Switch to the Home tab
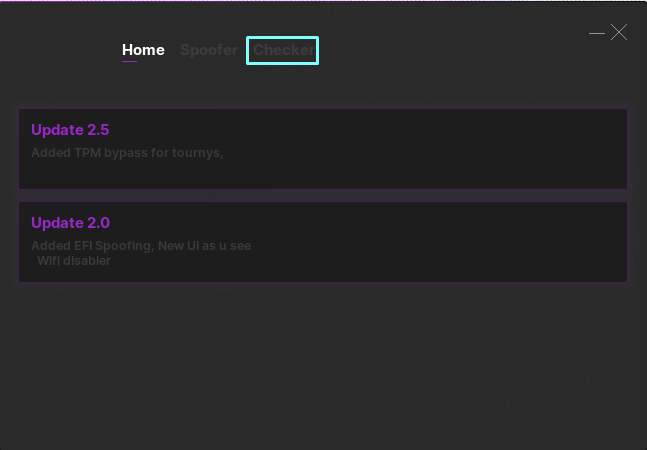The height and width of the screenshot is (450, 647). pyautogui.click(x=143, y=50)
